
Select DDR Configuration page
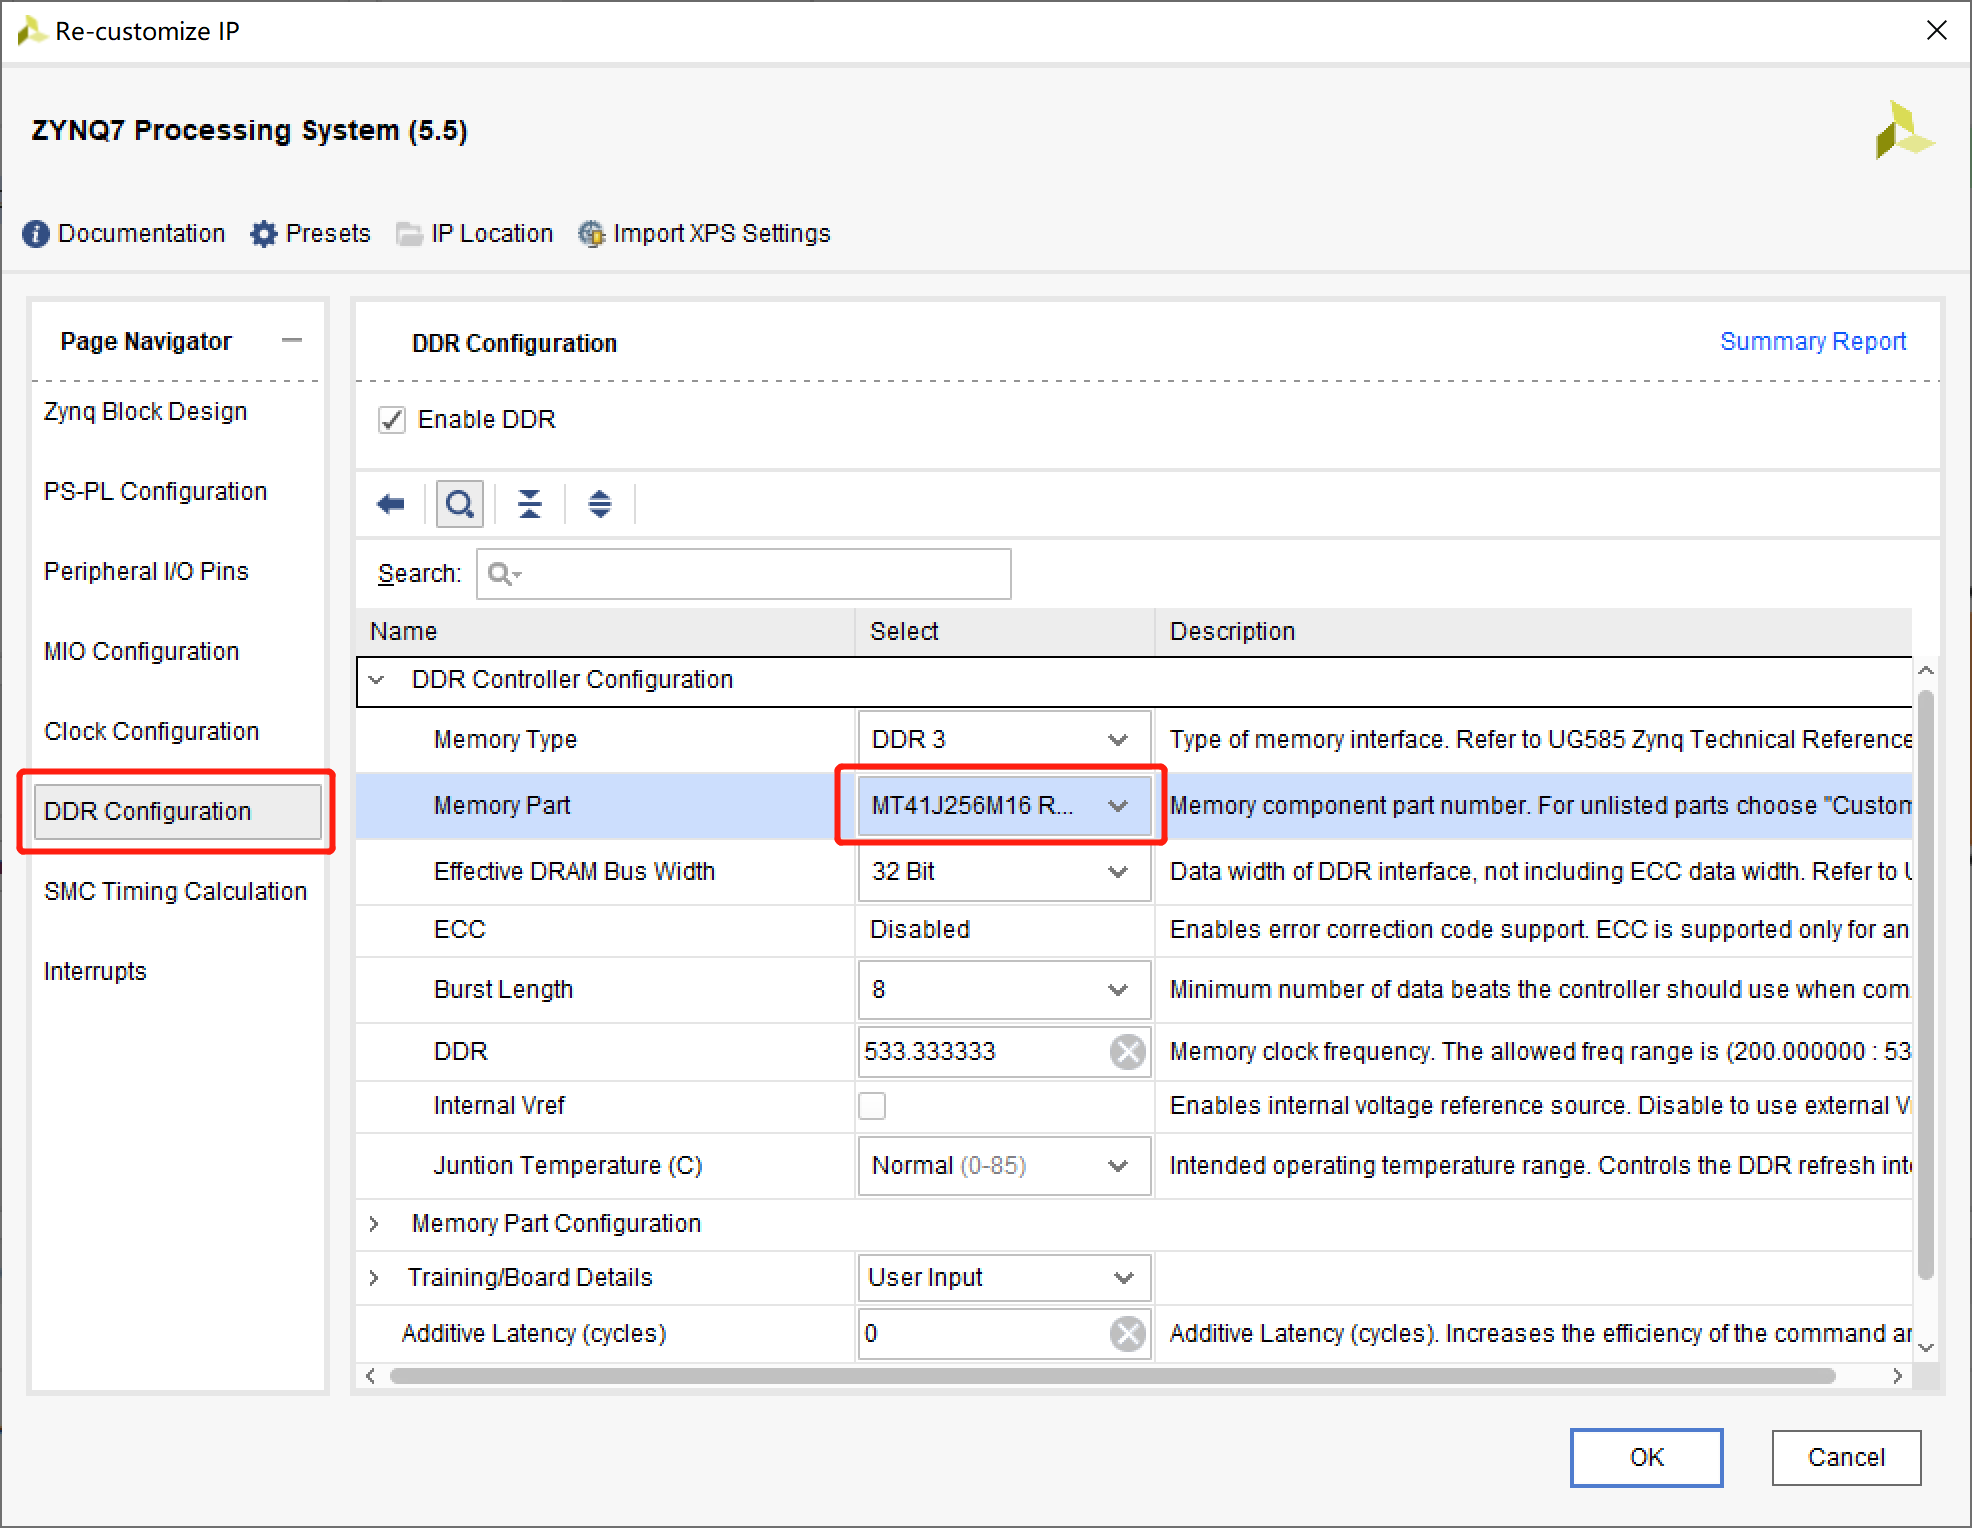tap(177, 812)
